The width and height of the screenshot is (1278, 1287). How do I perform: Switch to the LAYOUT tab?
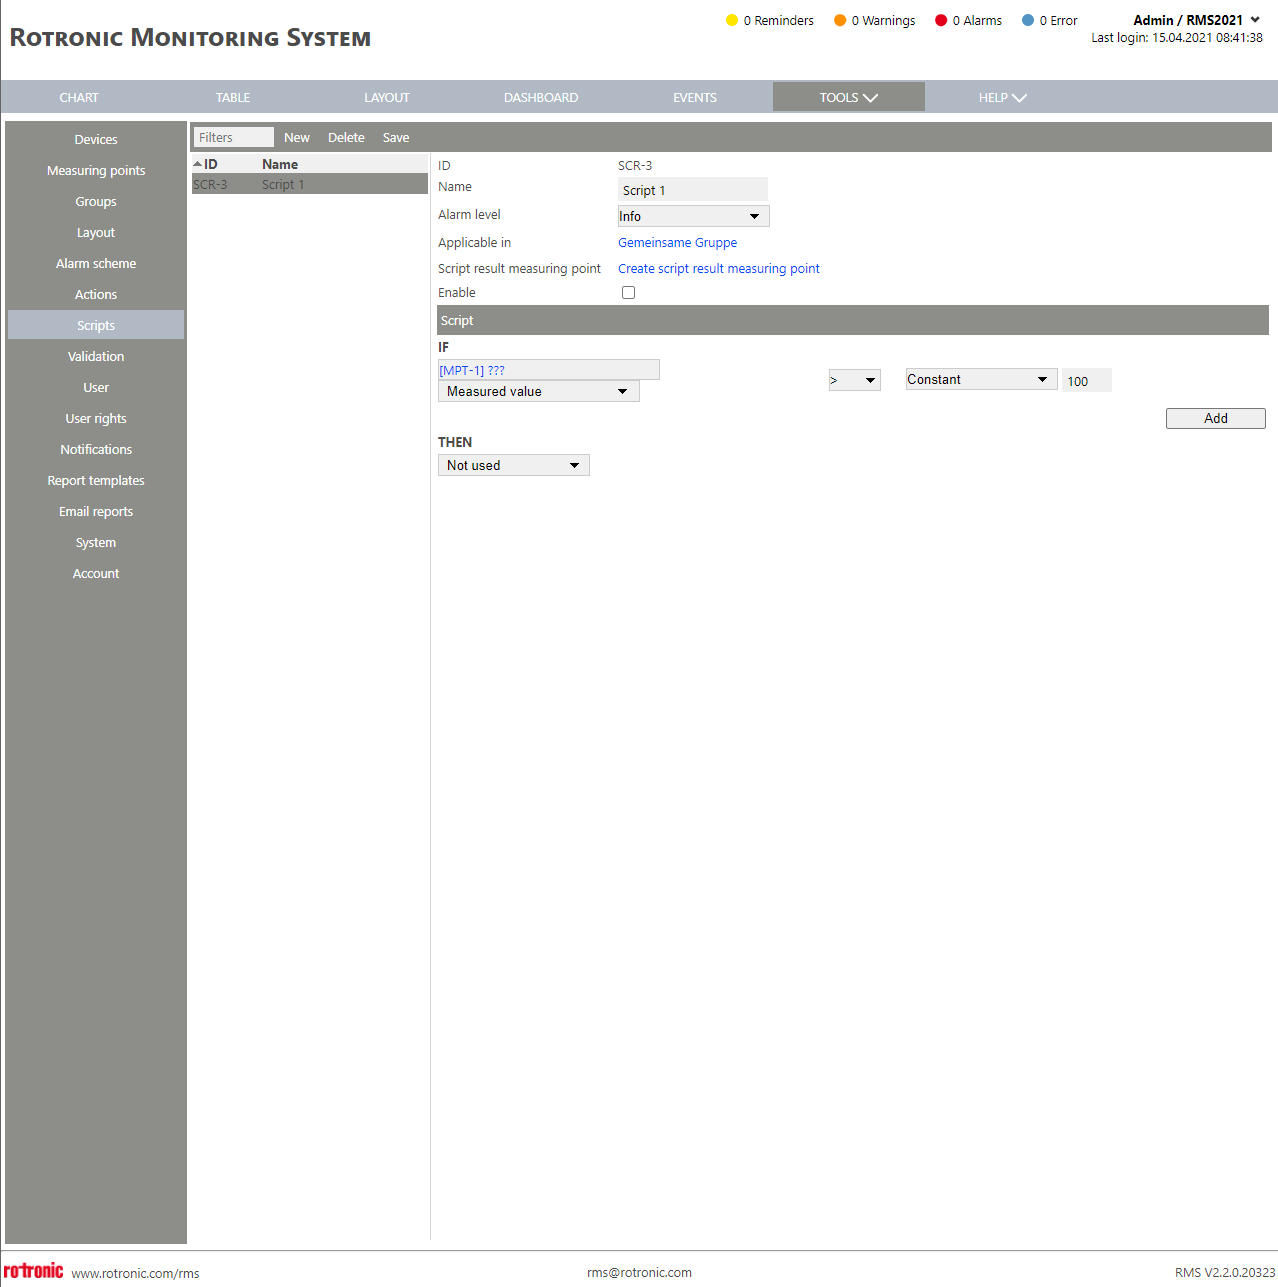point(387,97)
